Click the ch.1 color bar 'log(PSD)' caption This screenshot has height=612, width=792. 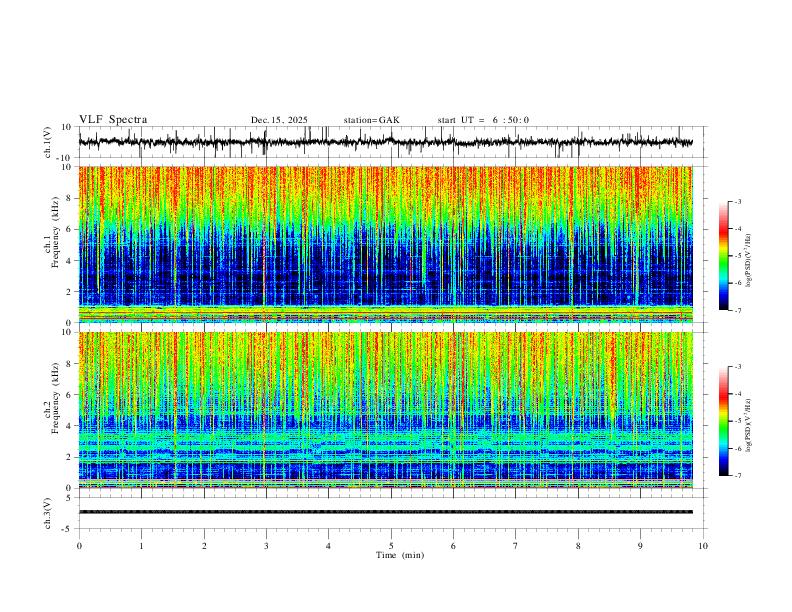coord(748,260)
